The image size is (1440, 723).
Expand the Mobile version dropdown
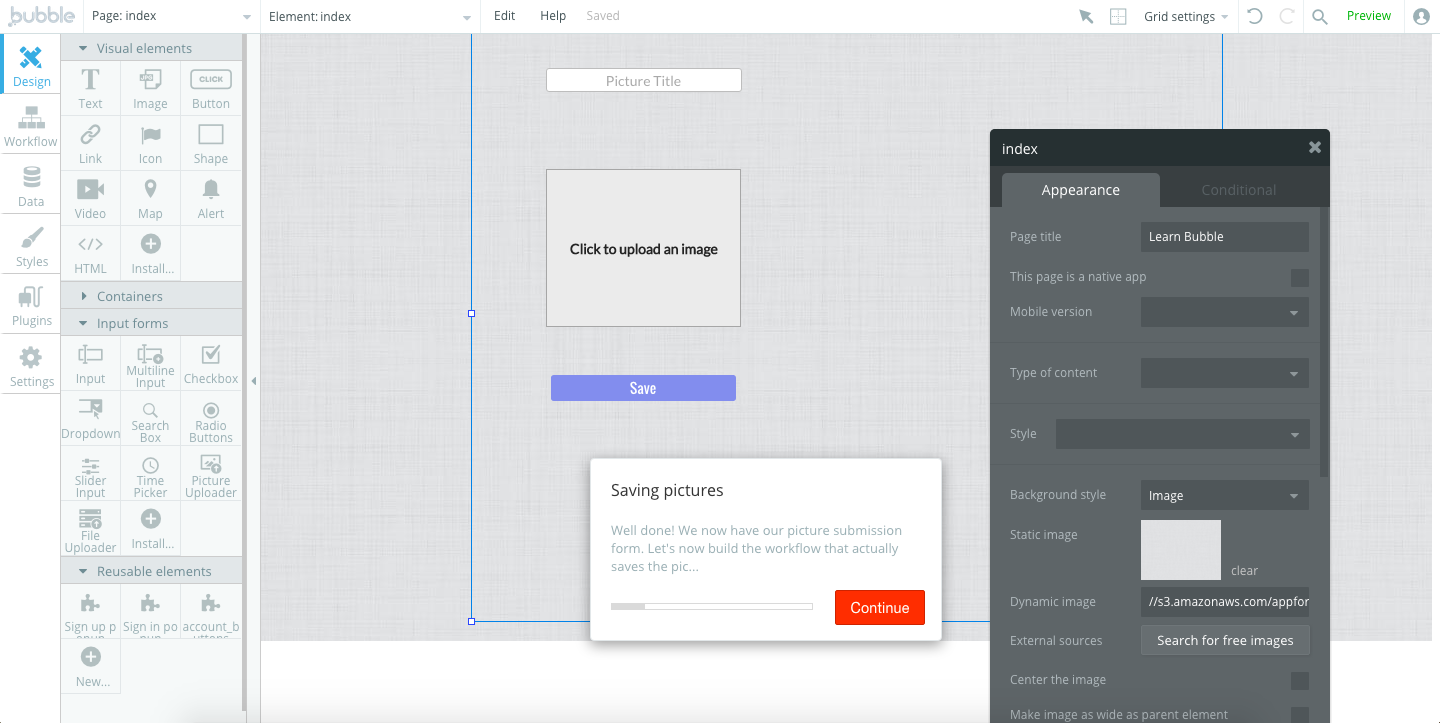[1224, 312]
